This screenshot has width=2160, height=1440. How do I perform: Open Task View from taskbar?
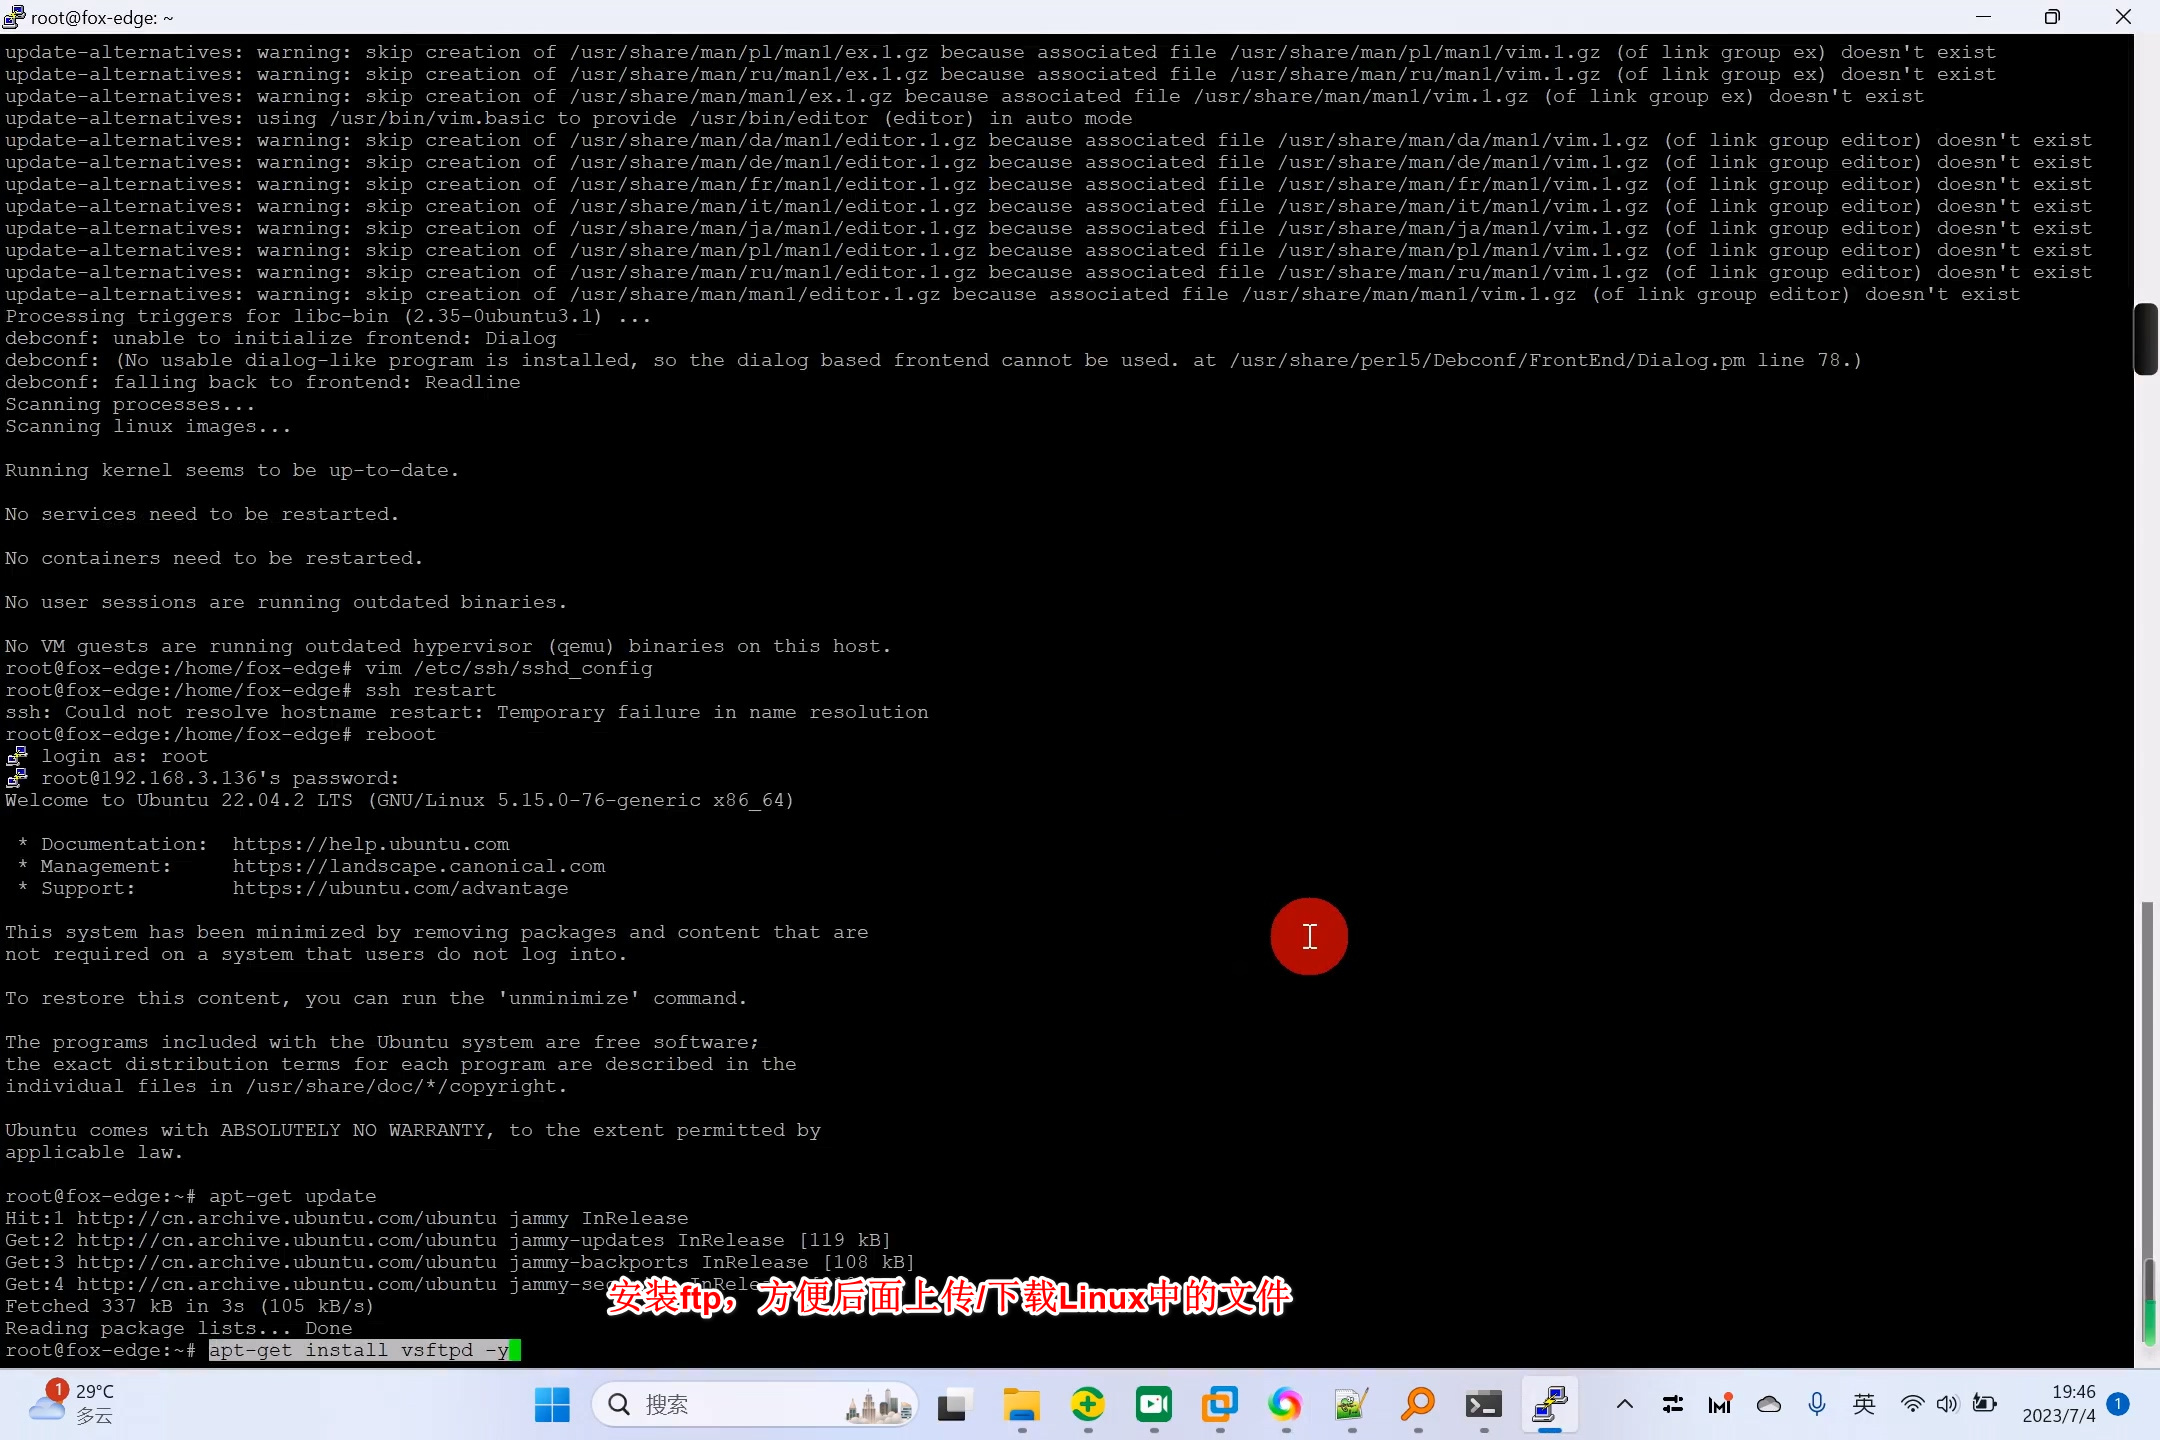click(x=955, y=1405)
